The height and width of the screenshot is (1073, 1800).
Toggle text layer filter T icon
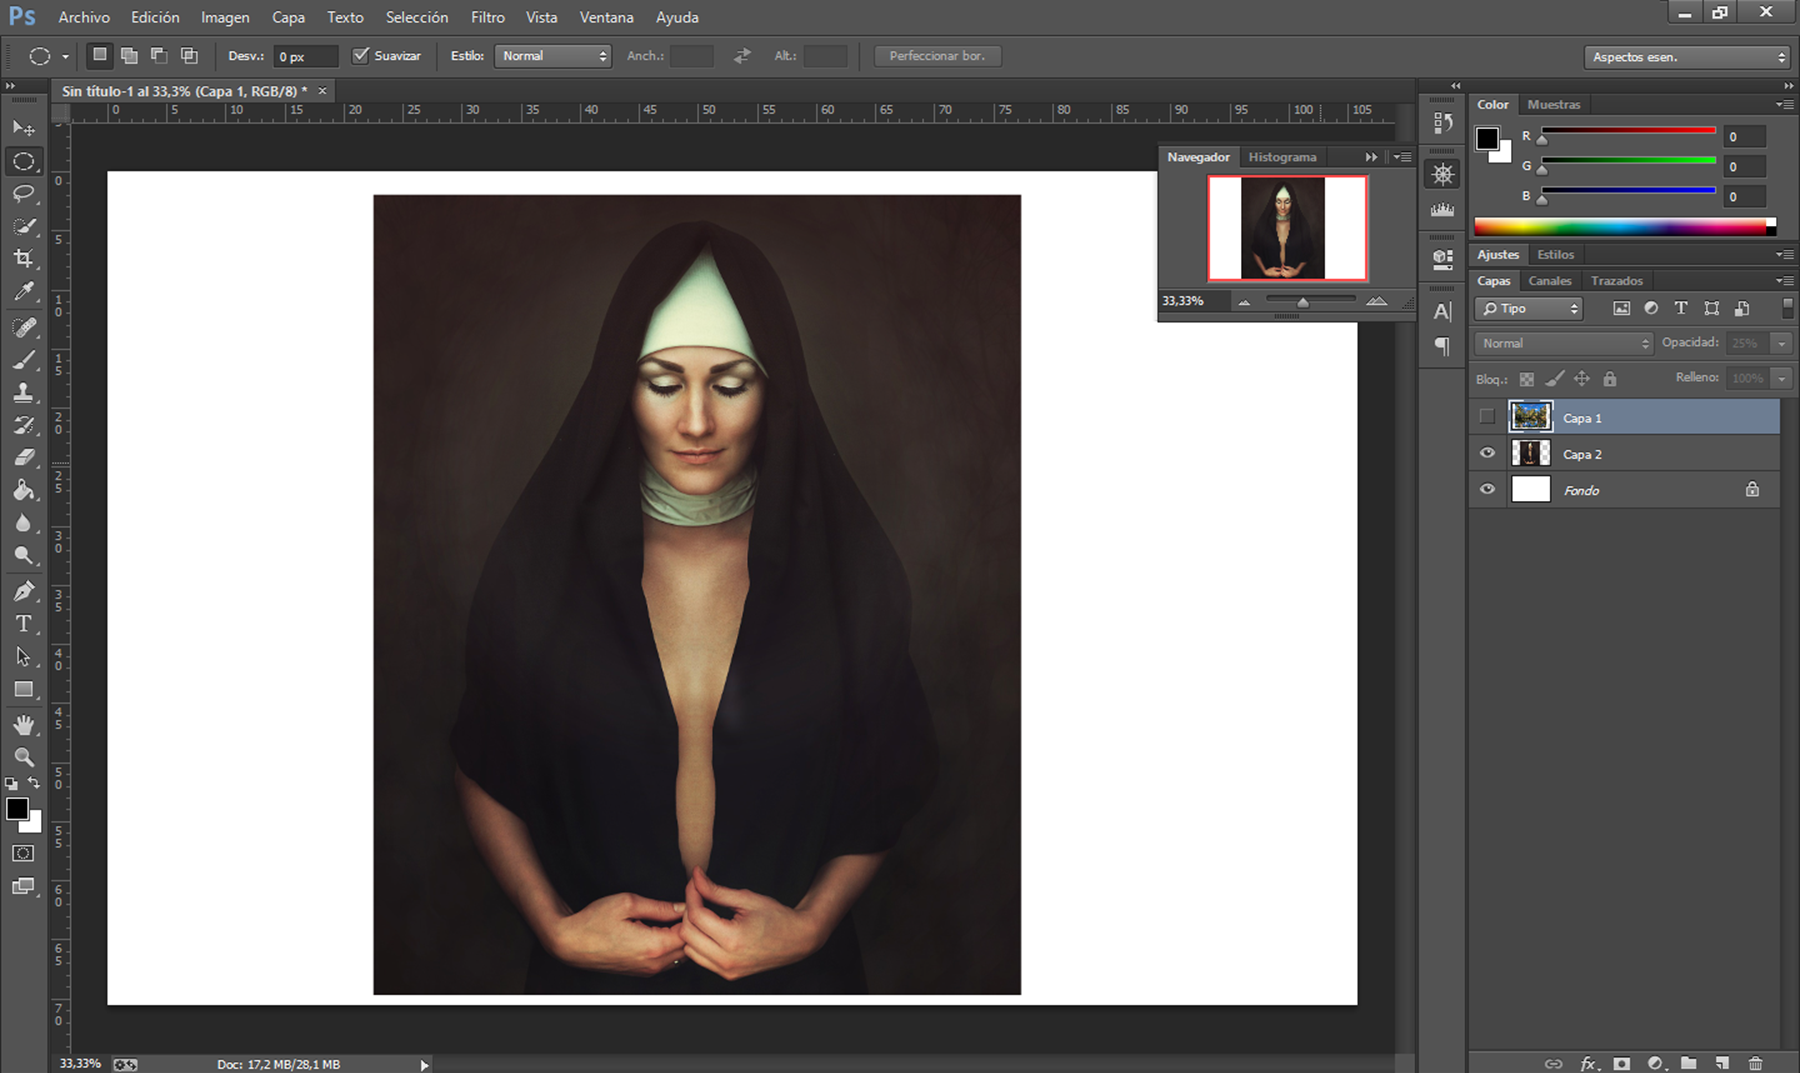click(x=1681, y=309)
